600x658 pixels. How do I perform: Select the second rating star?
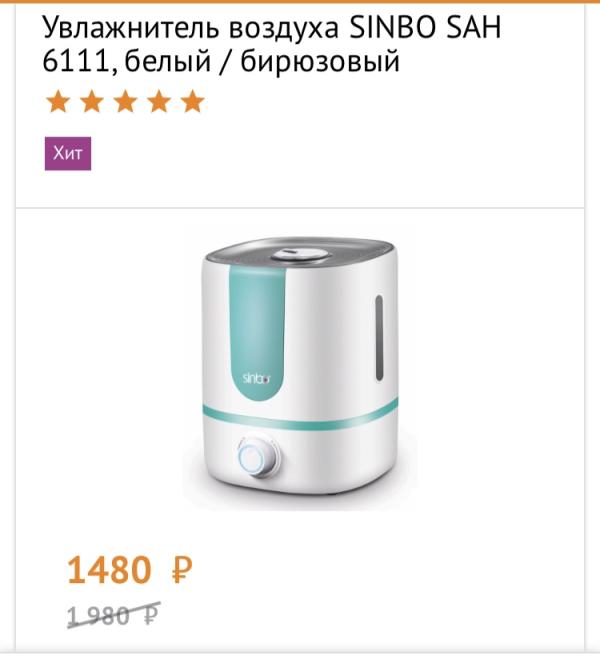(x=92, y=102)
